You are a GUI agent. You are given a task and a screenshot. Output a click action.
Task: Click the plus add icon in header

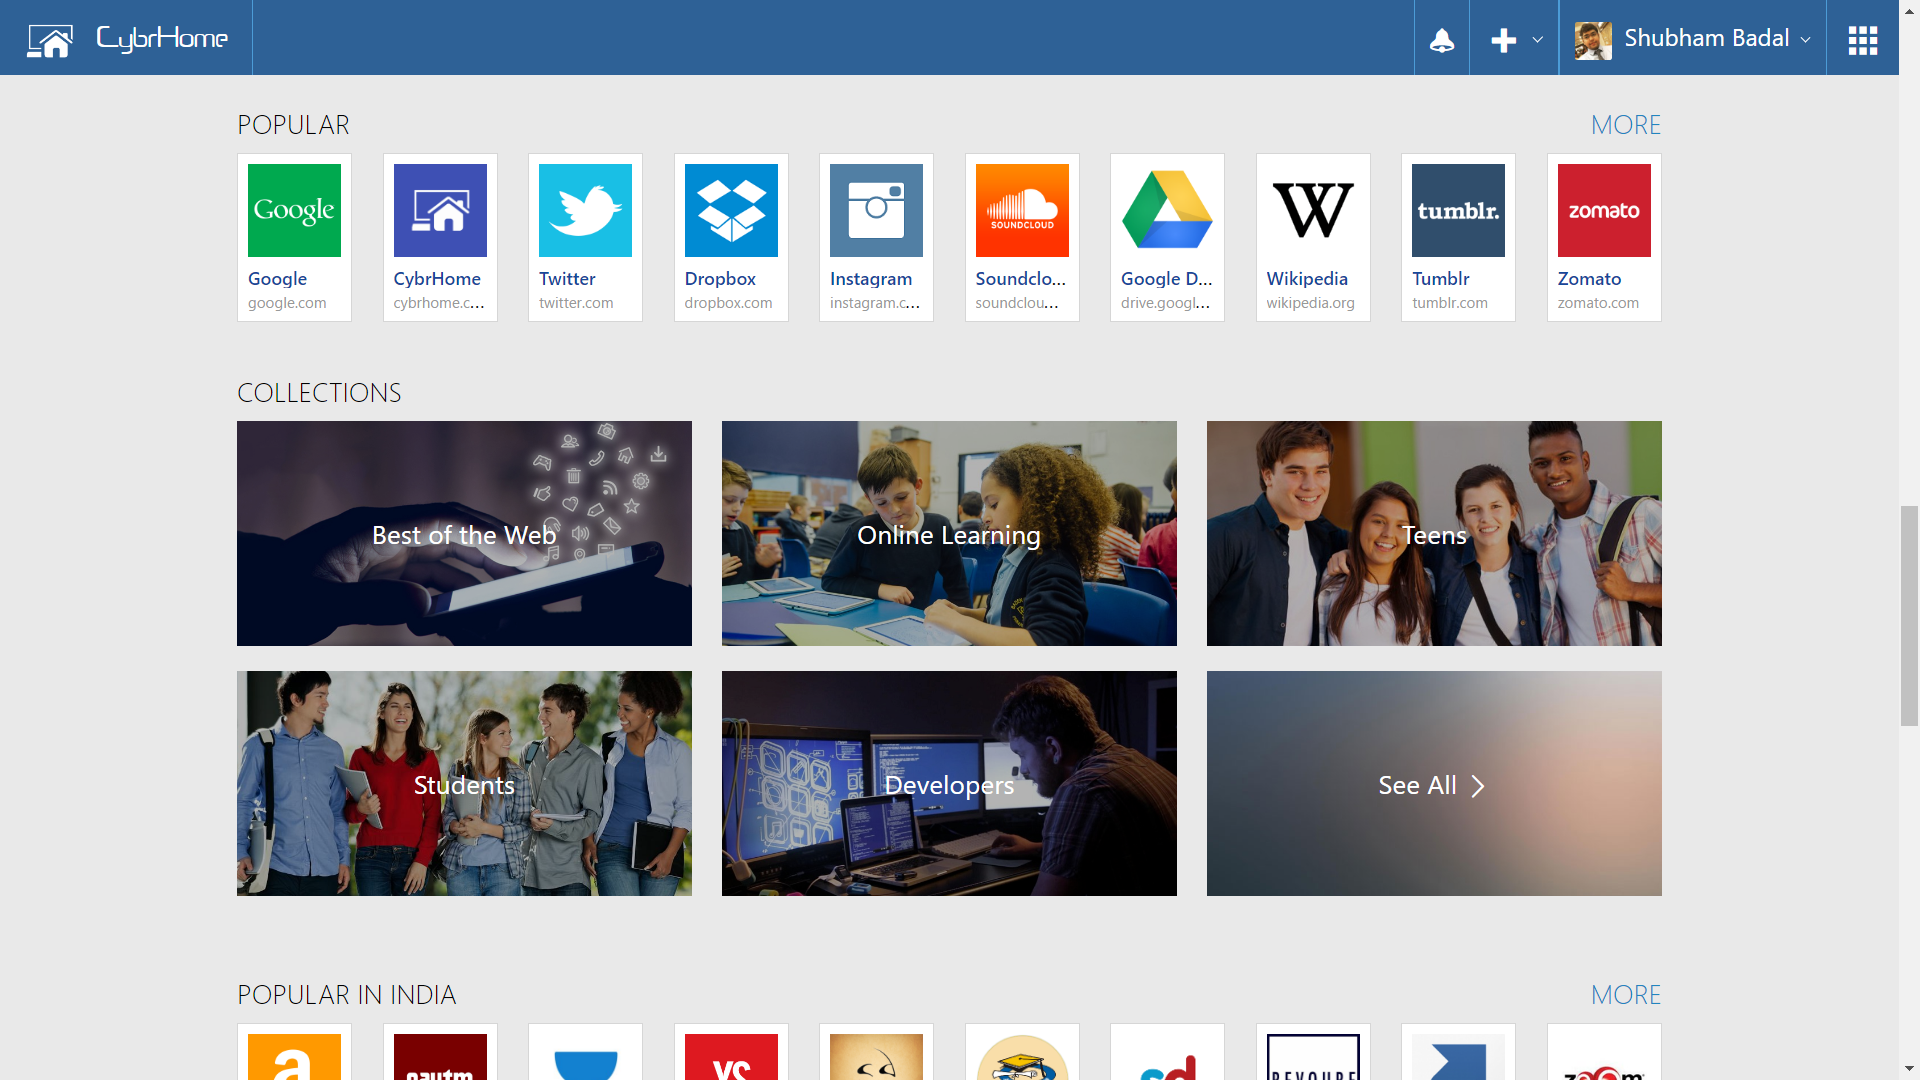point(1503,40)
